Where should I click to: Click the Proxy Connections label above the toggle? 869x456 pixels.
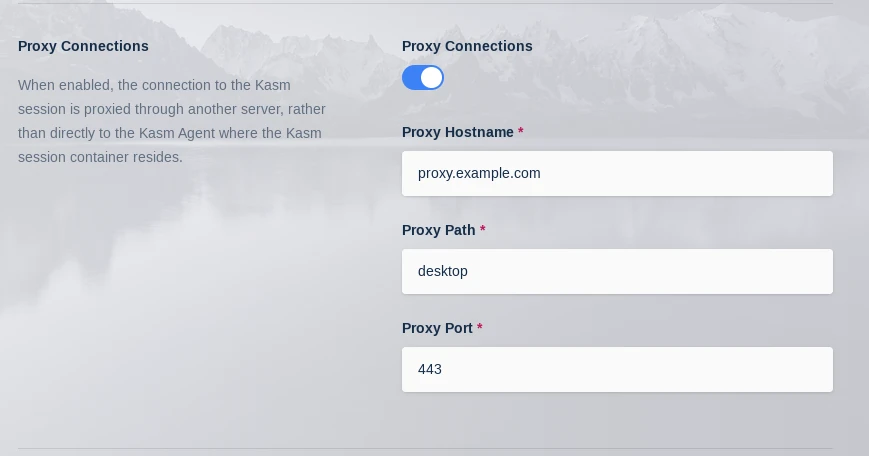[x=467, y=46]
